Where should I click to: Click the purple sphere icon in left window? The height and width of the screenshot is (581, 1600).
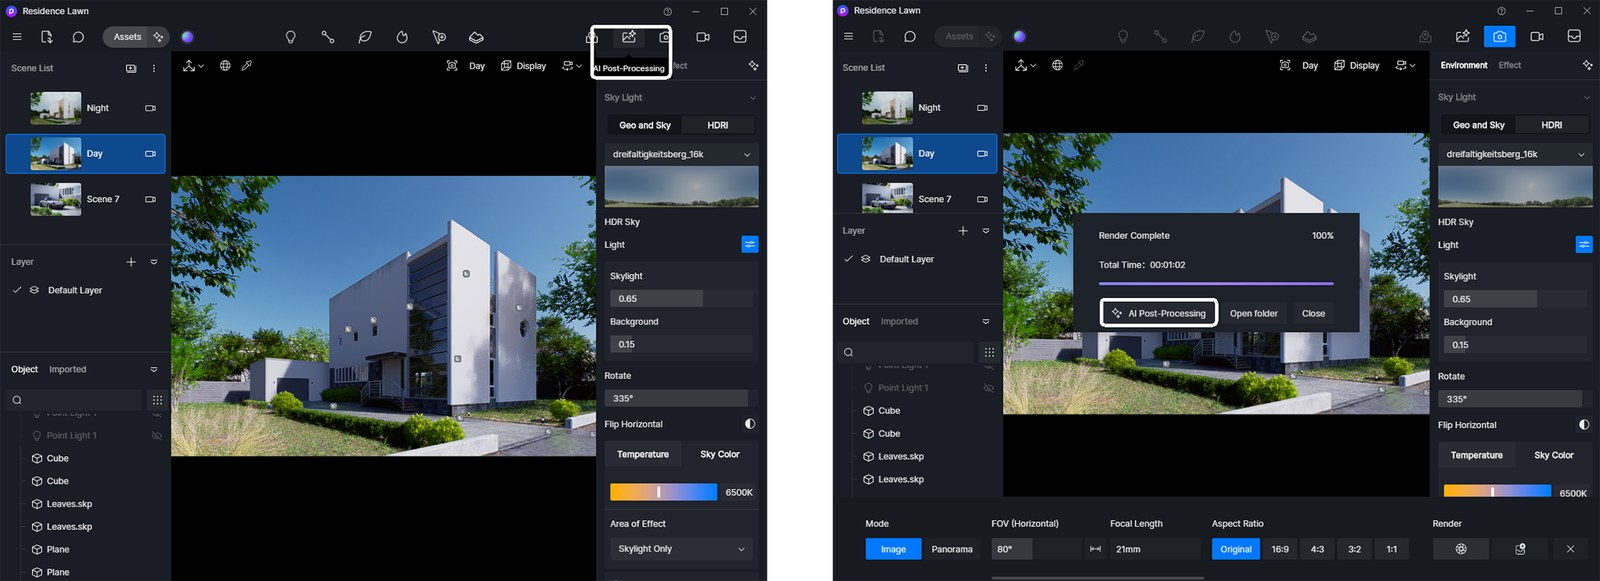pyautogui.click(x=187, y=37)
